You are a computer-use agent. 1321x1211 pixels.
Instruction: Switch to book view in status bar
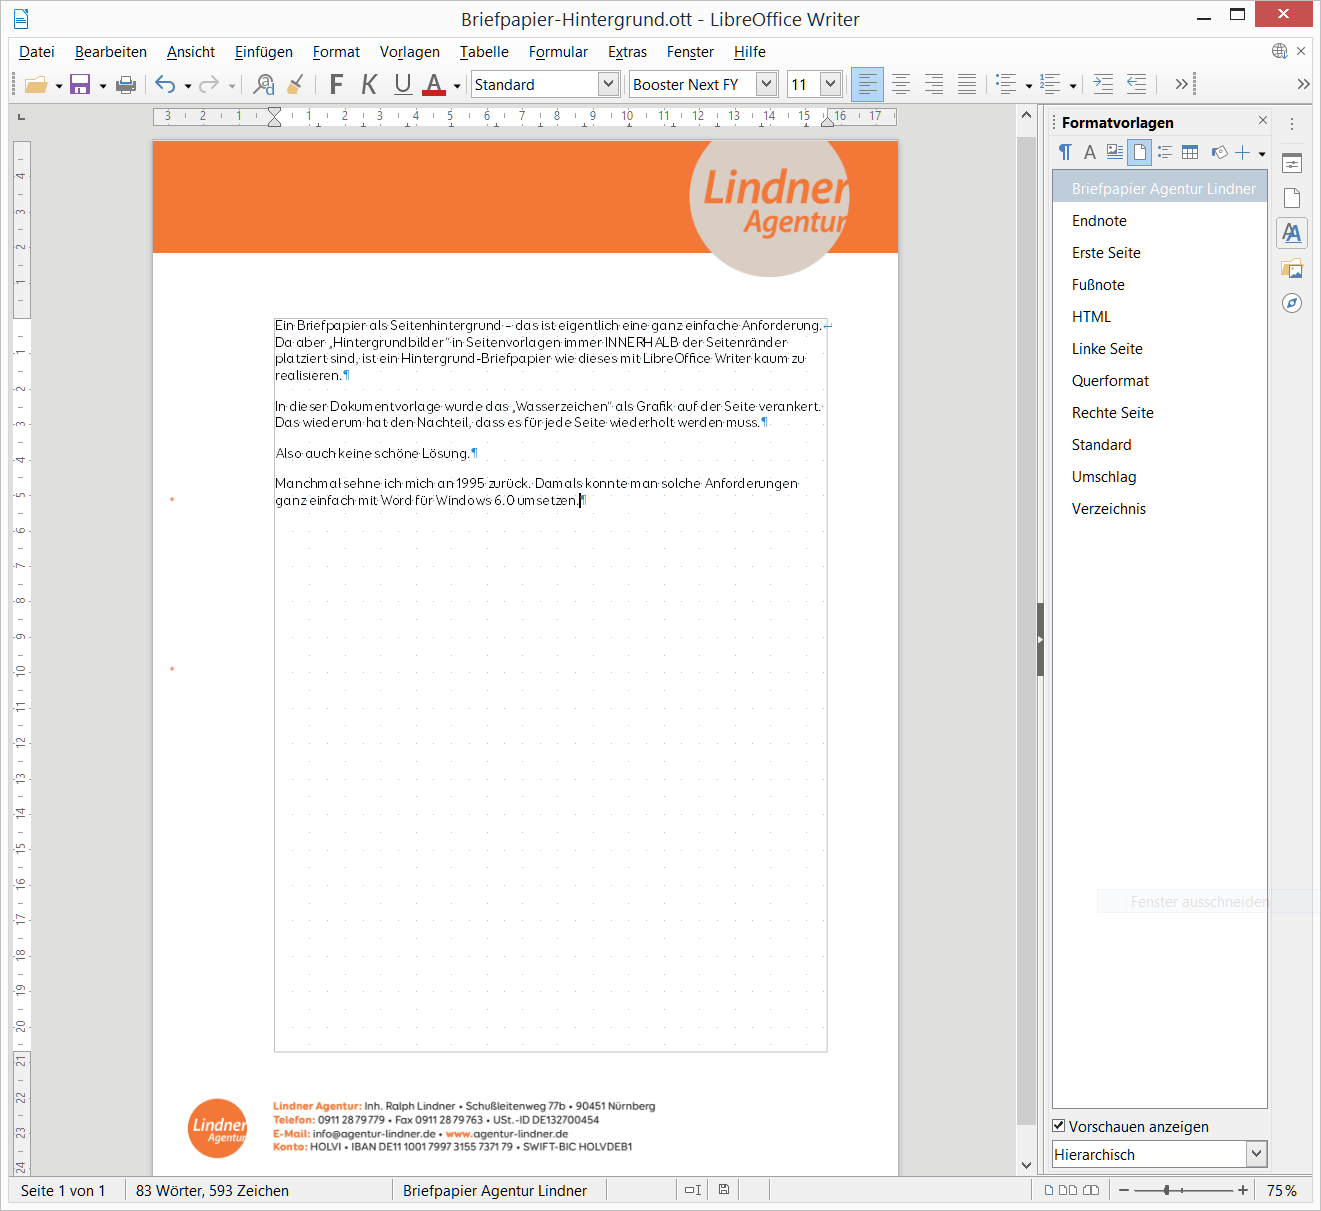click(1091, 1190)
